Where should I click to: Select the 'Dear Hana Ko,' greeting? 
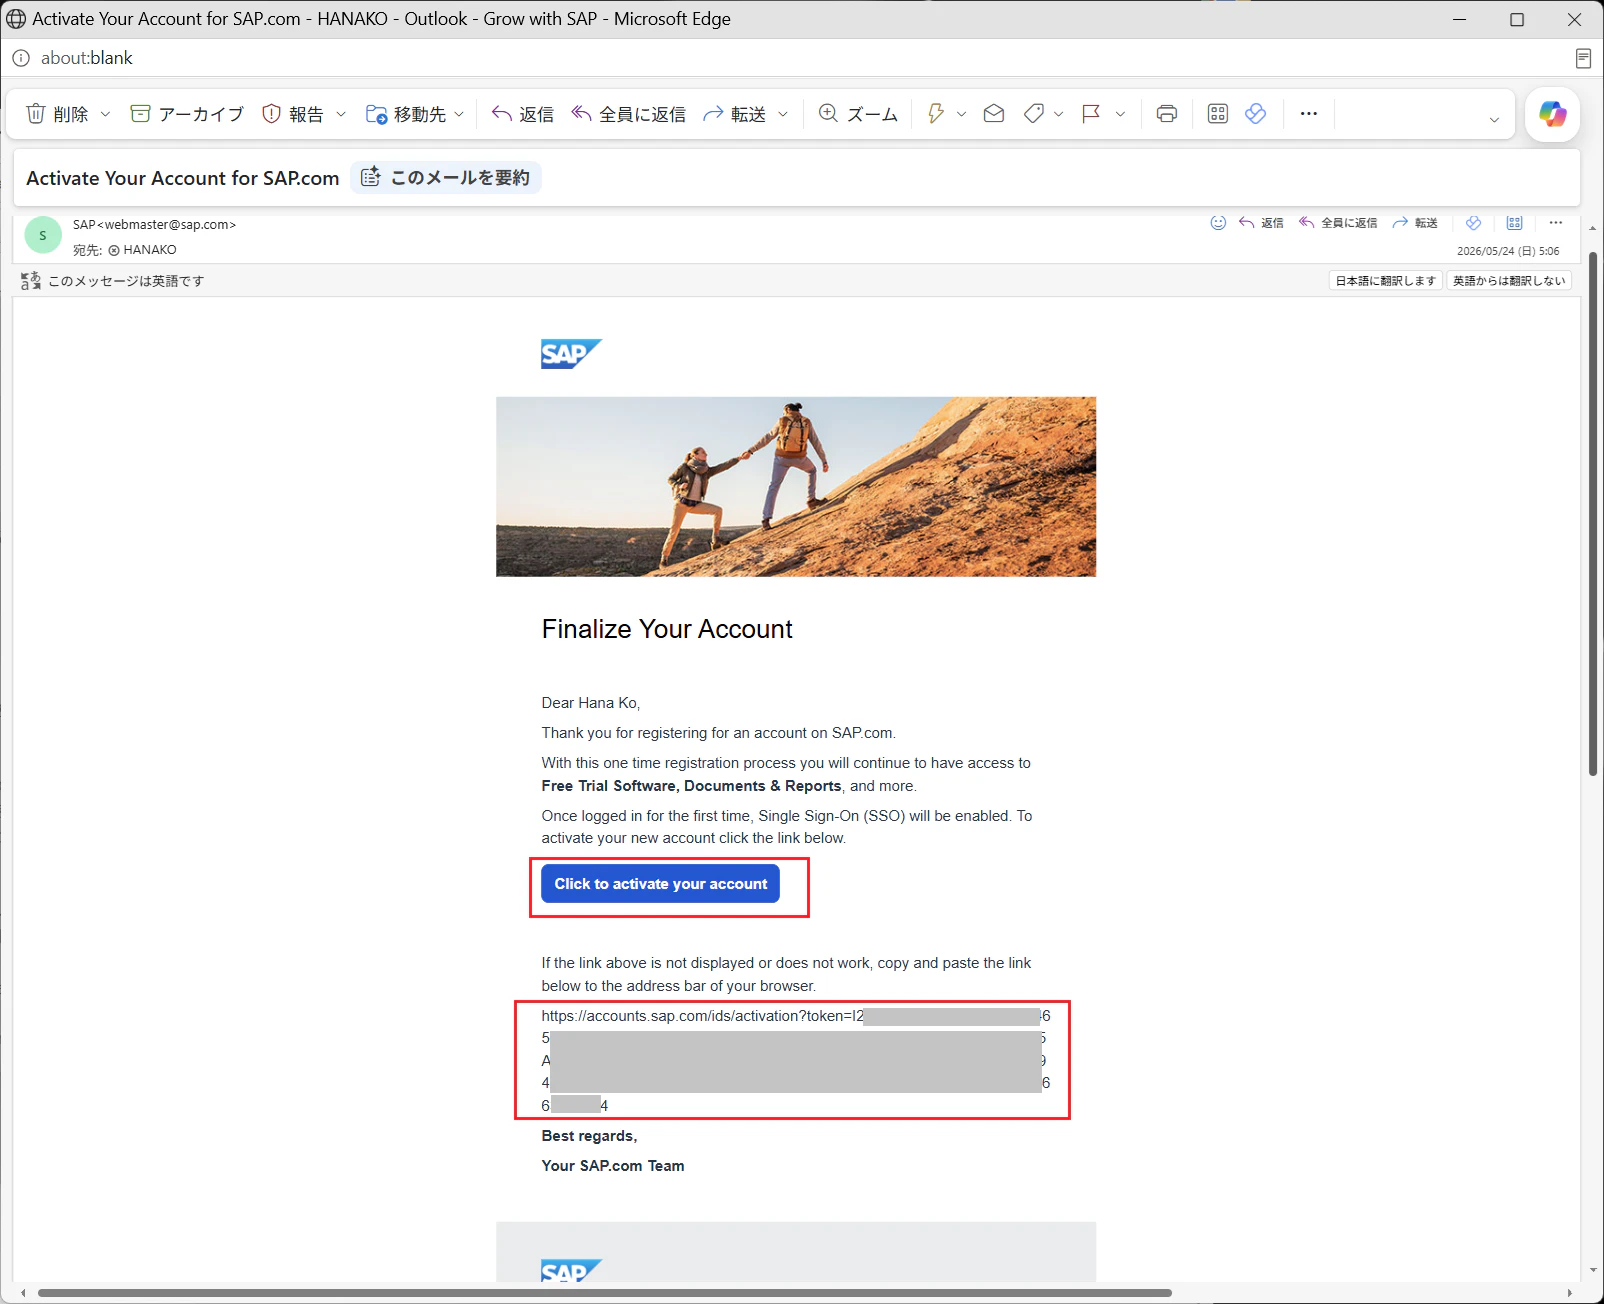(591, 703)
